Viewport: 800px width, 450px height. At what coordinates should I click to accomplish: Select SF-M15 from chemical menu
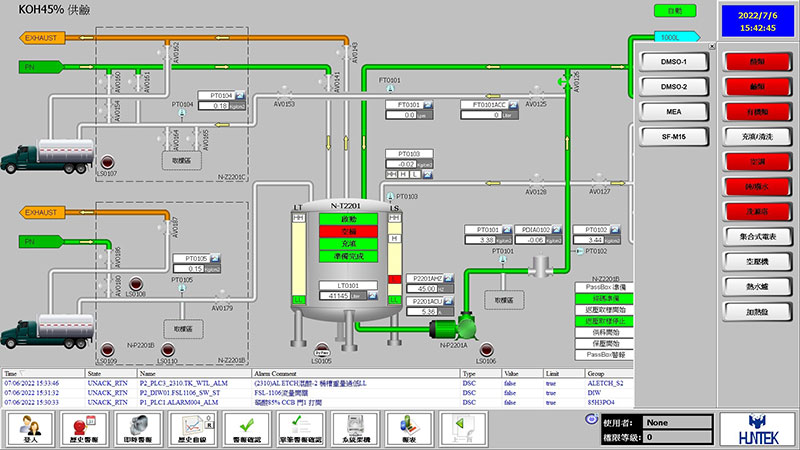(x=673, y=135)
